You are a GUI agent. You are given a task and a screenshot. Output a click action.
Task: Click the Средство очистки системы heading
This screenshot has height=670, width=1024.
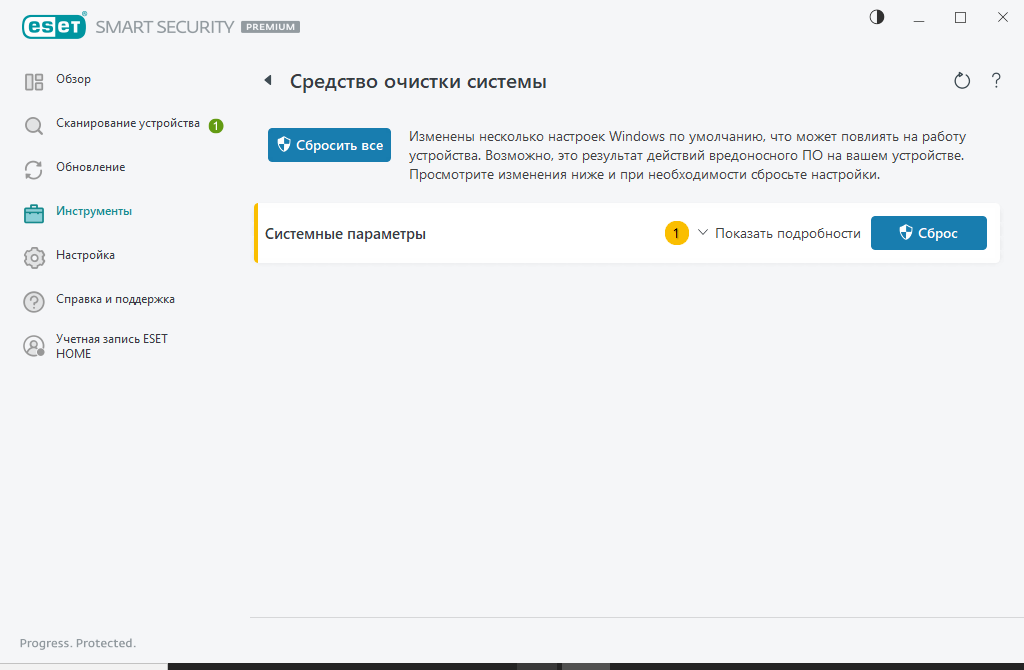[x=418, y=82]
